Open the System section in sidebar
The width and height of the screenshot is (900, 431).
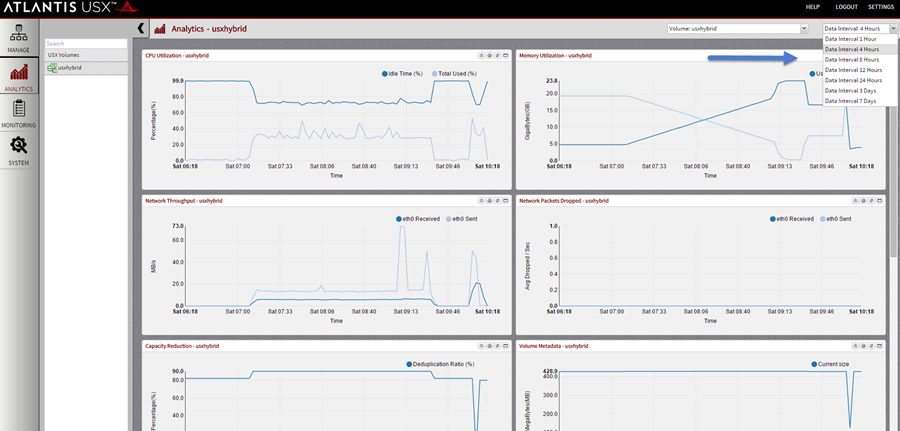[19, 150]
